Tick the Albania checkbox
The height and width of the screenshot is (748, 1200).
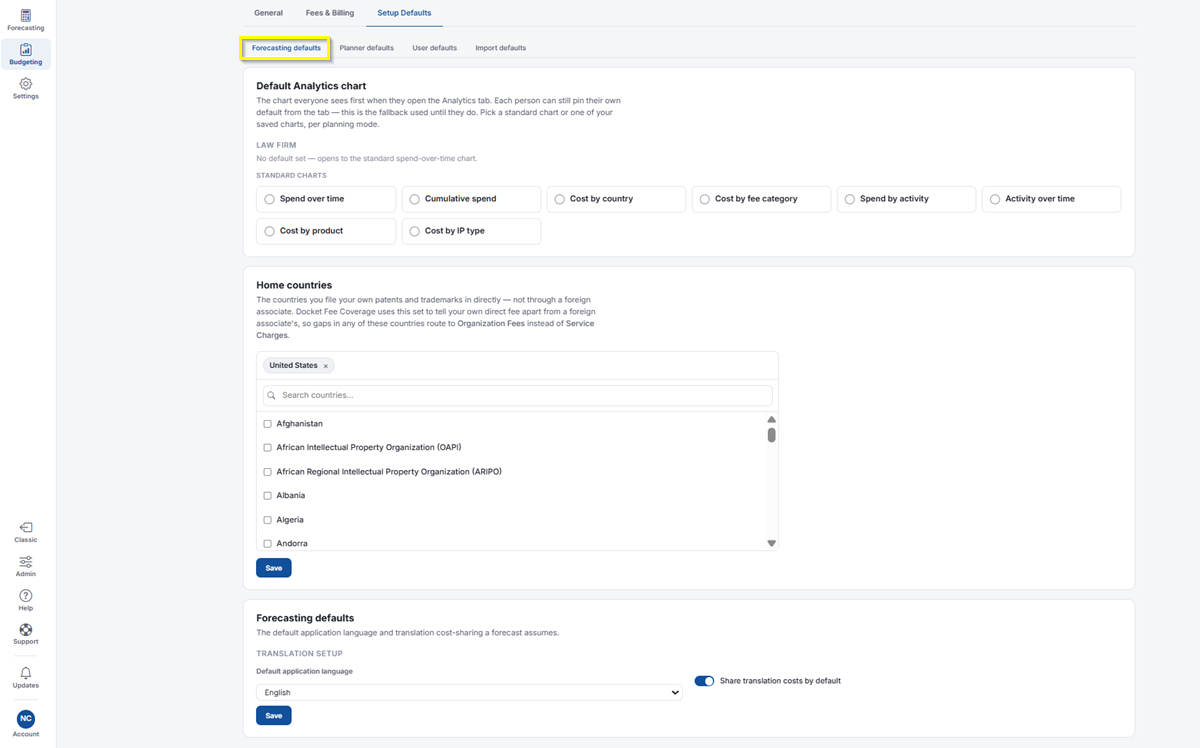(267, 496)
